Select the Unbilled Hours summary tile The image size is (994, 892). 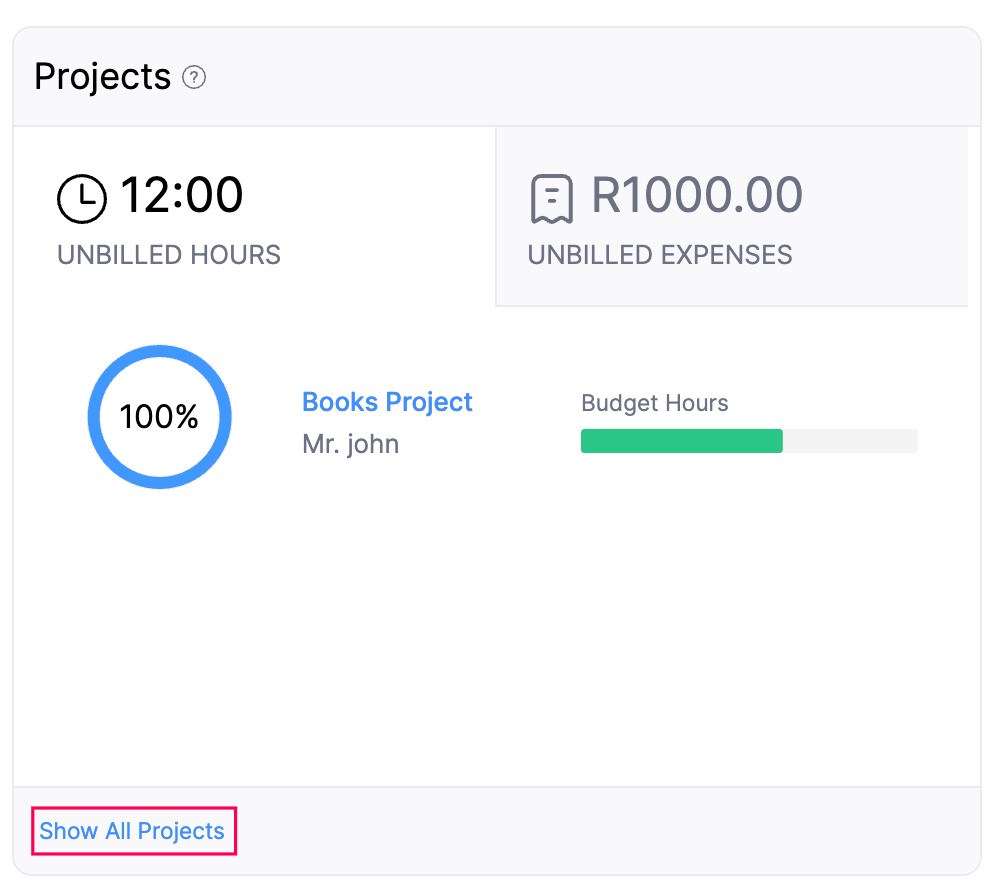click(253, 215)
